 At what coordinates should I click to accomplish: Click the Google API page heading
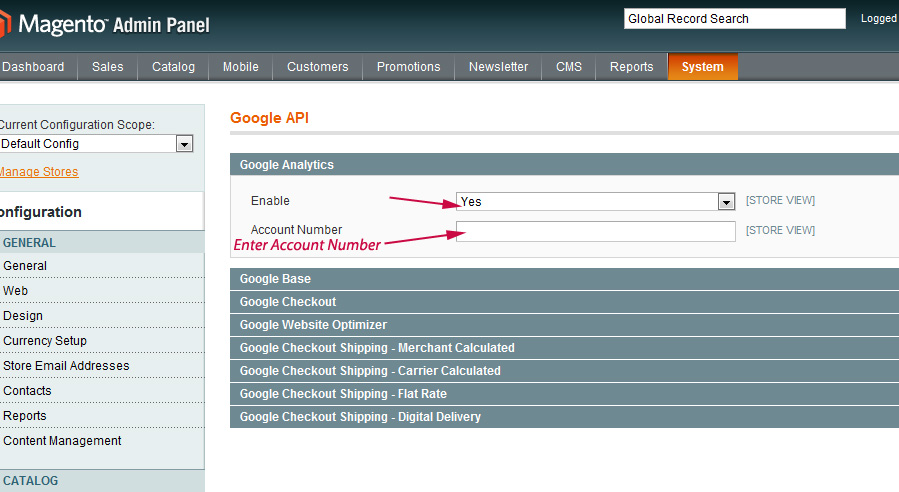(x=269, y=118)
